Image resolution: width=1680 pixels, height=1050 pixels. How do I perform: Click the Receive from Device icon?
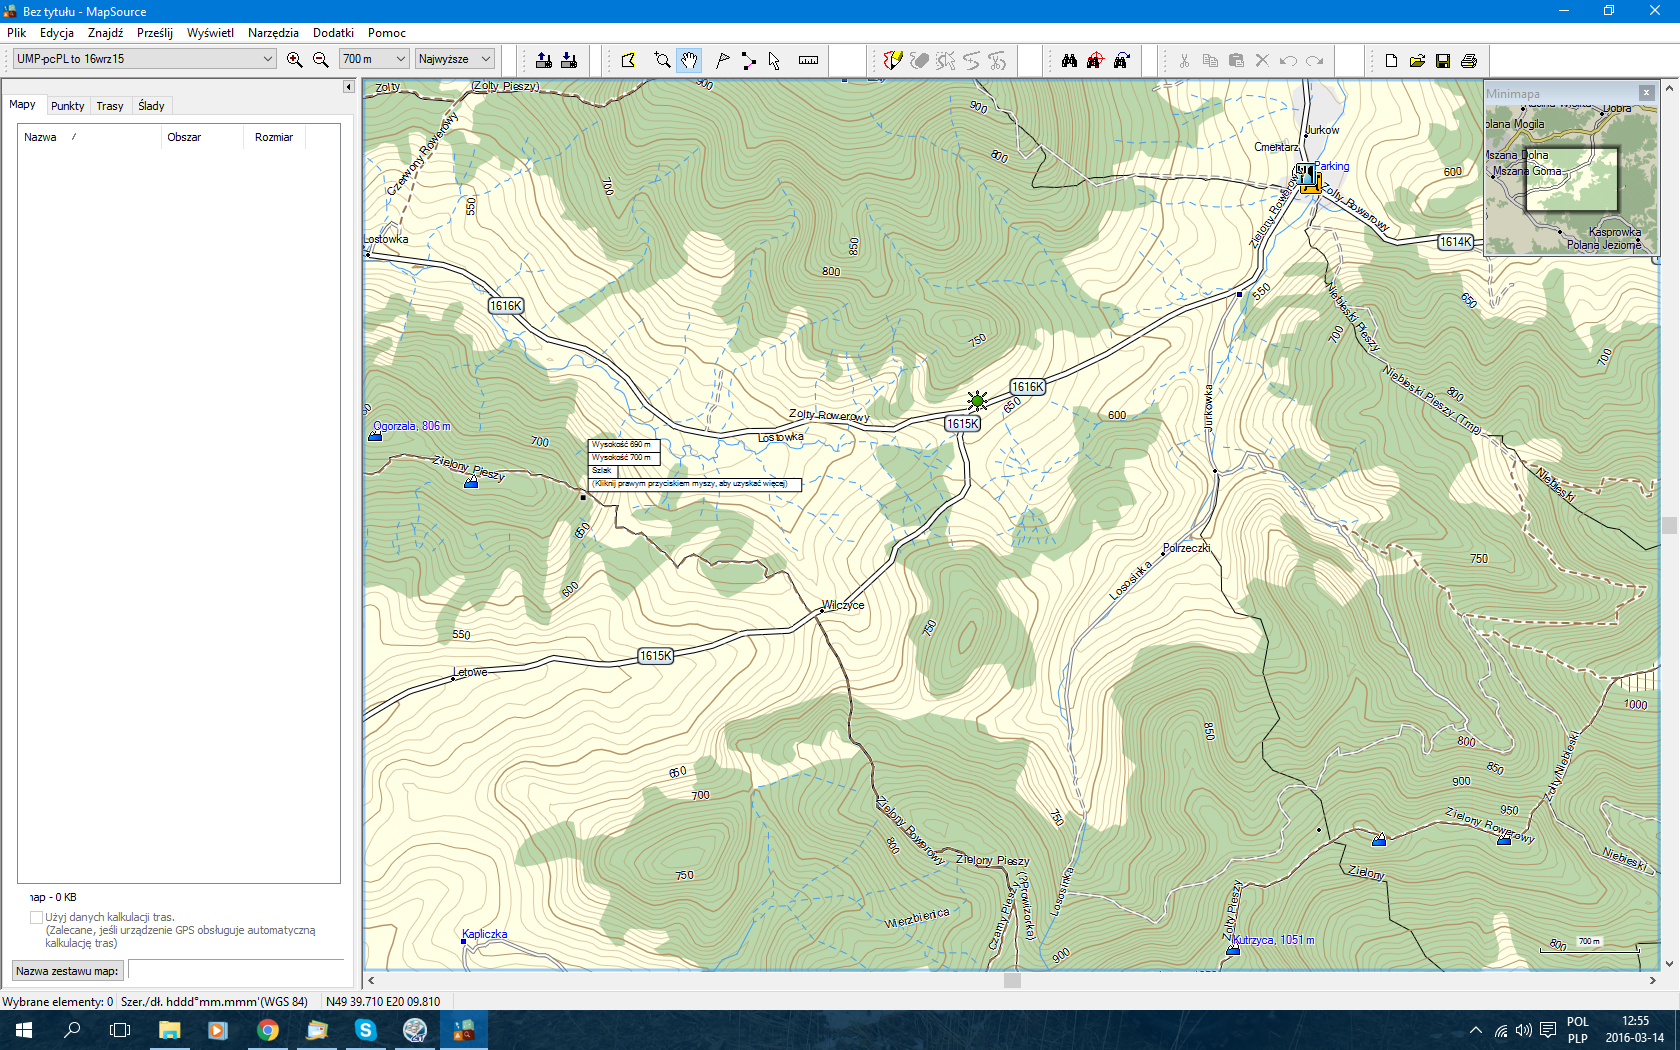pos(569,60)
